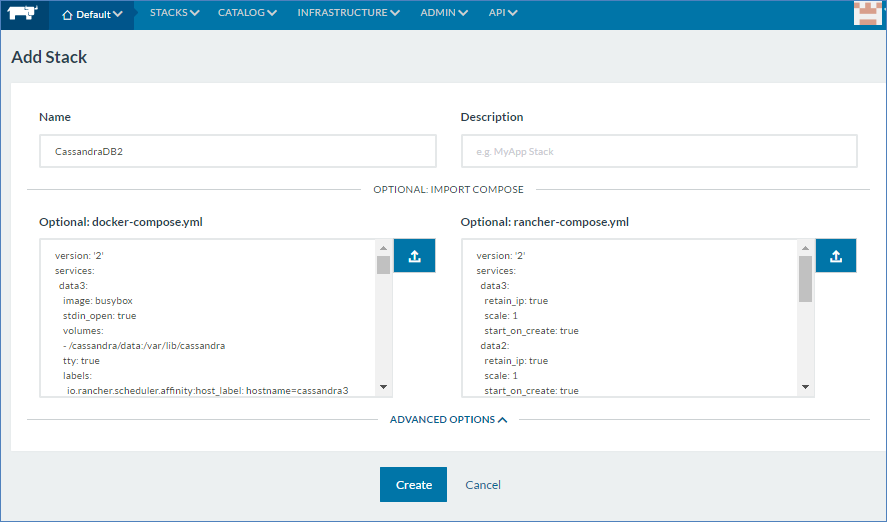Cancel adding the stack
Screen dimensions: 887x522
(x=483, y=485)
